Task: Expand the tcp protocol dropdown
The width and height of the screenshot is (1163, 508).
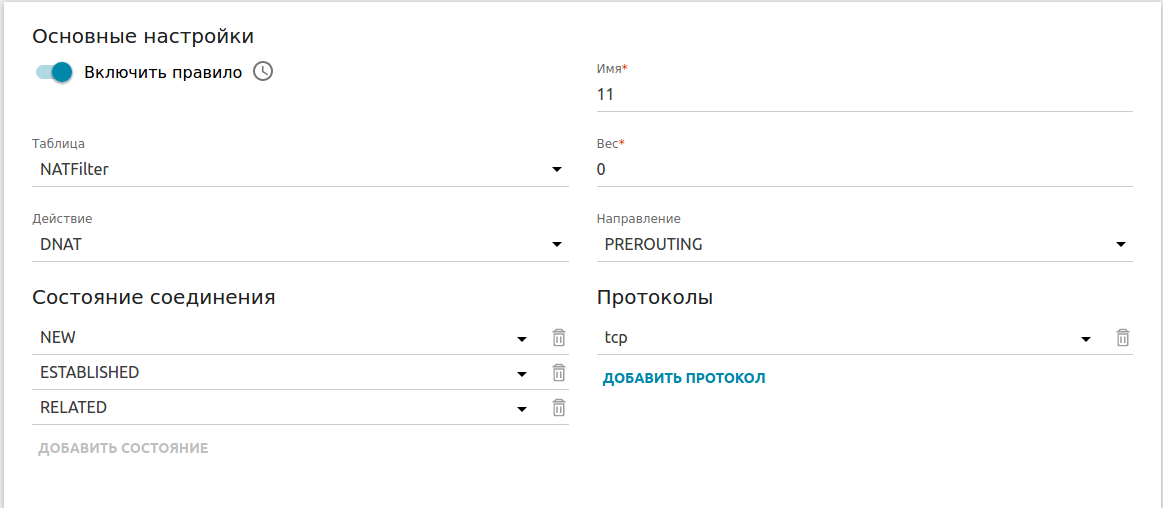Action: coord(847,338)
